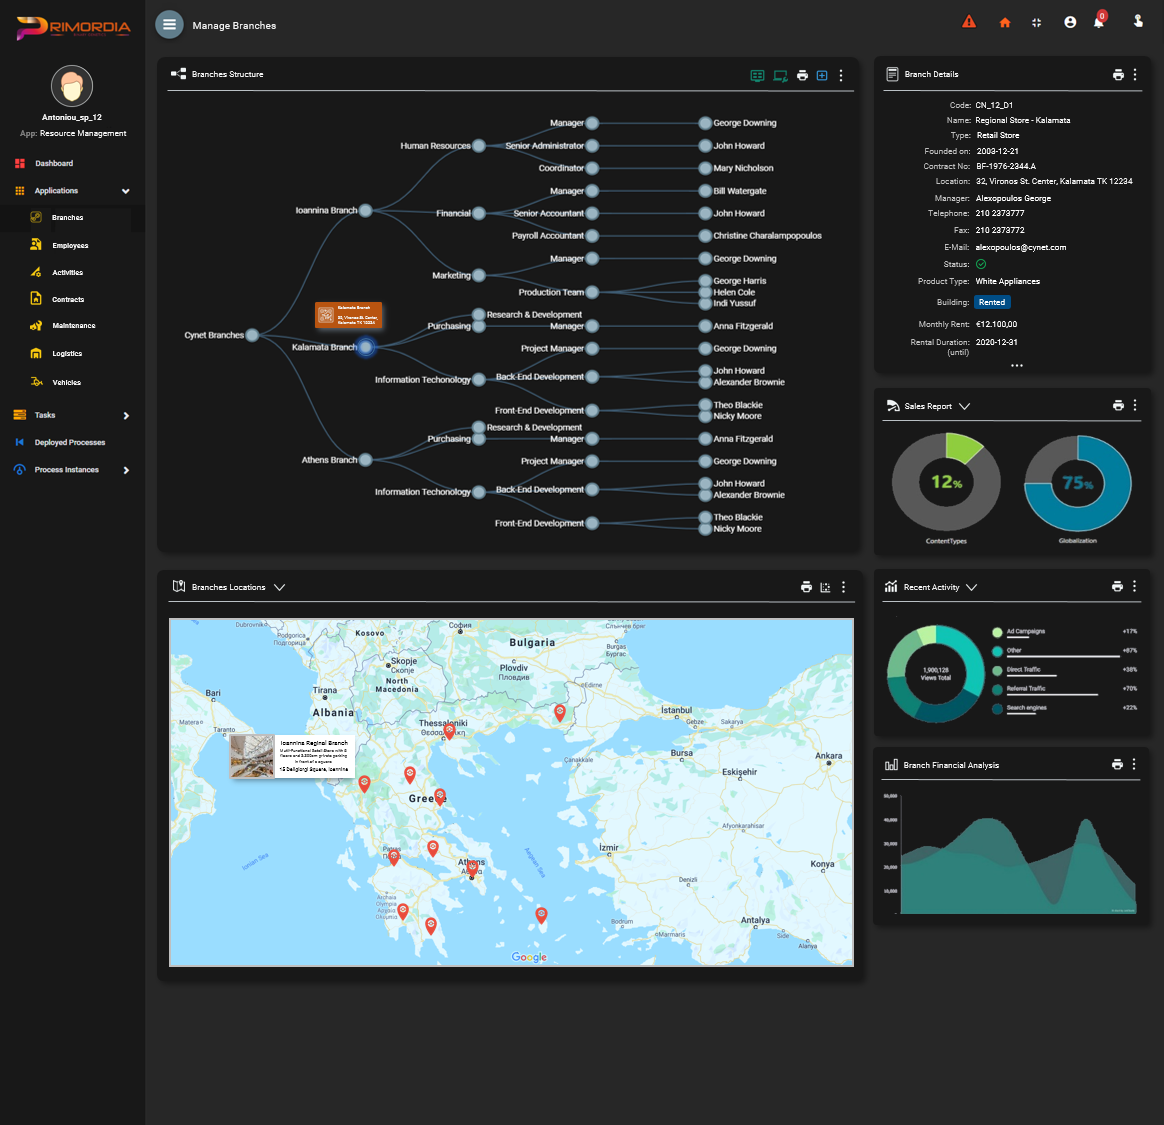Expand the Tasks sidebar menu

click(x=126, y=416)
